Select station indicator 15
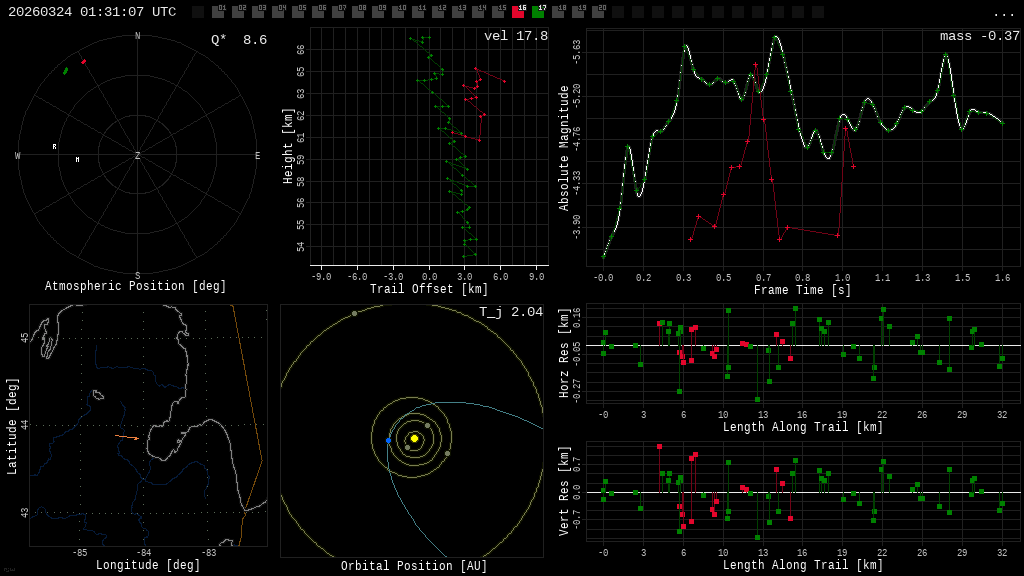 (498, 11)
